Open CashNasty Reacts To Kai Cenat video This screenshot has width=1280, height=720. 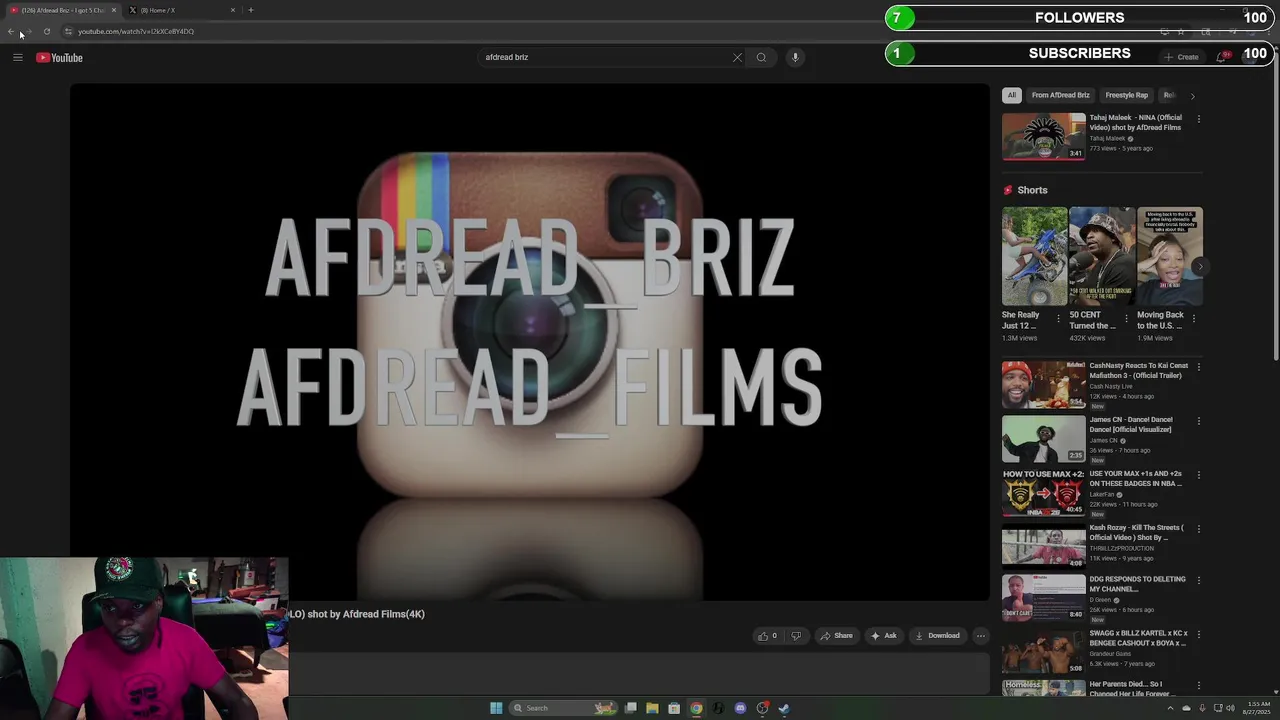coord(1043,385)
